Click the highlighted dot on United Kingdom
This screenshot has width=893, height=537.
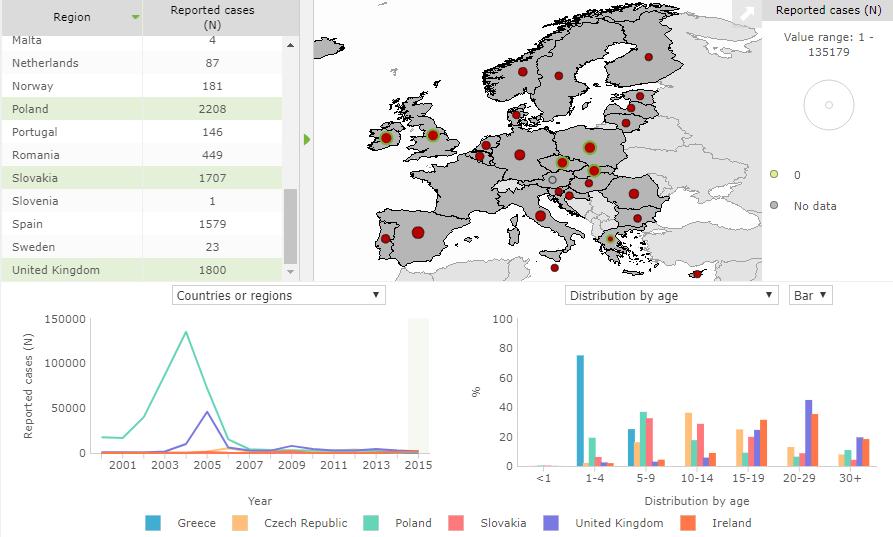coord(433,136)
